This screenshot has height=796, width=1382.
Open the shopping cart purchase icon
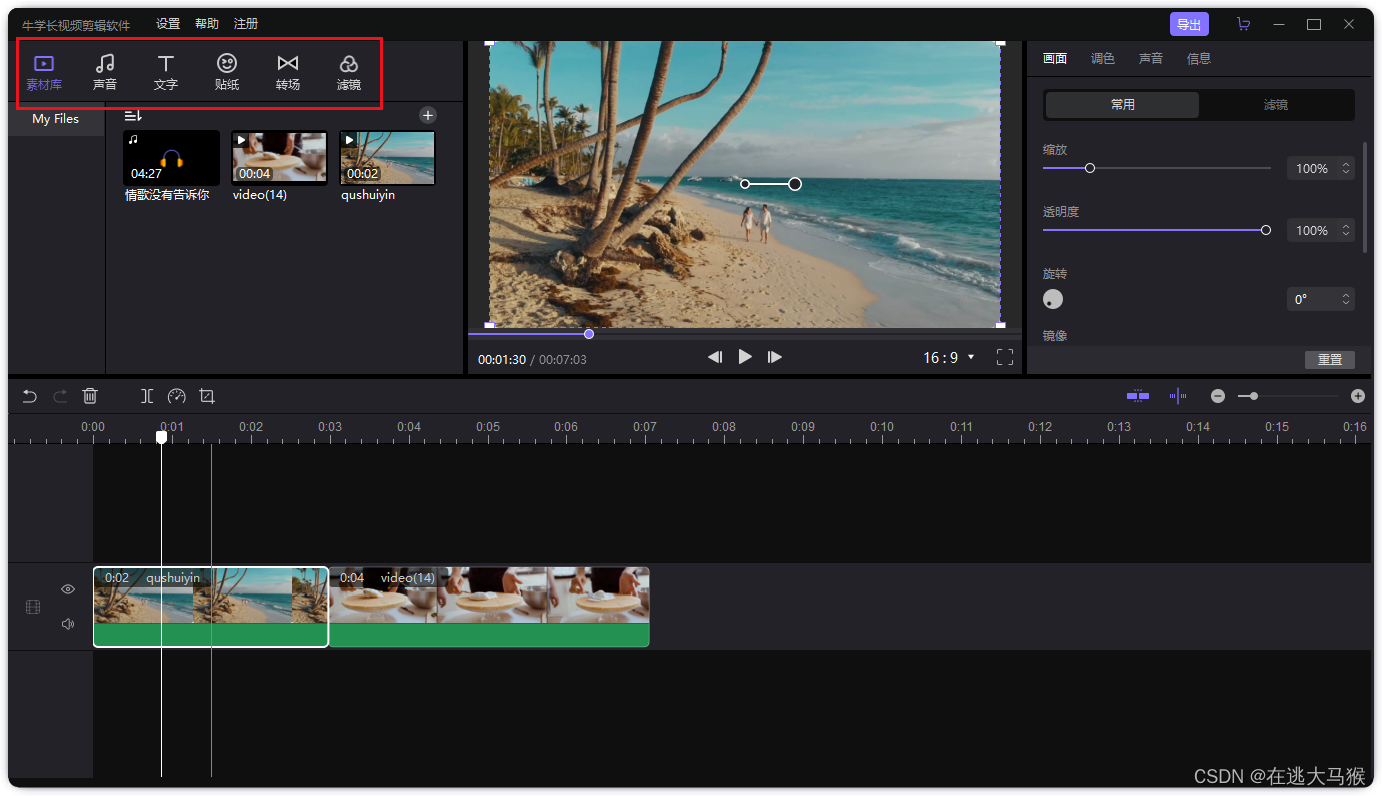(x=1243, y=24)
